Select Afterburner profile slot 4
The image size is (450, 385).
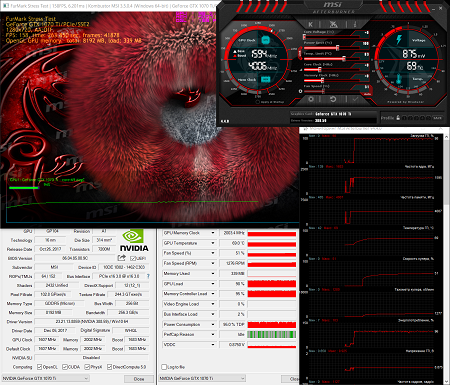point(423,118)
